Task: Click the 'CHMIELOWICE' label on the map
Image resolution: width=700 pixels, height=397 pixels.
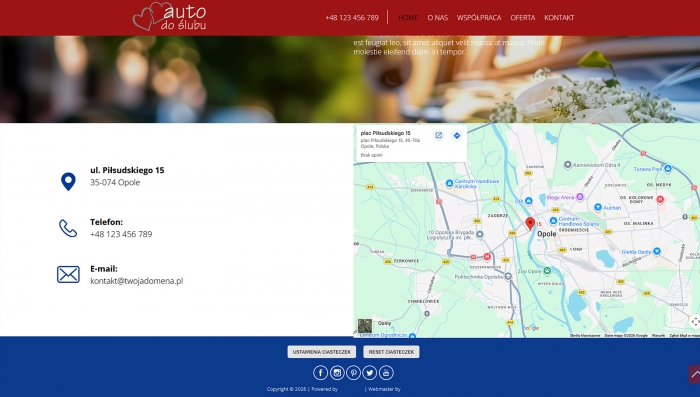Action: (x=423, y=301)
